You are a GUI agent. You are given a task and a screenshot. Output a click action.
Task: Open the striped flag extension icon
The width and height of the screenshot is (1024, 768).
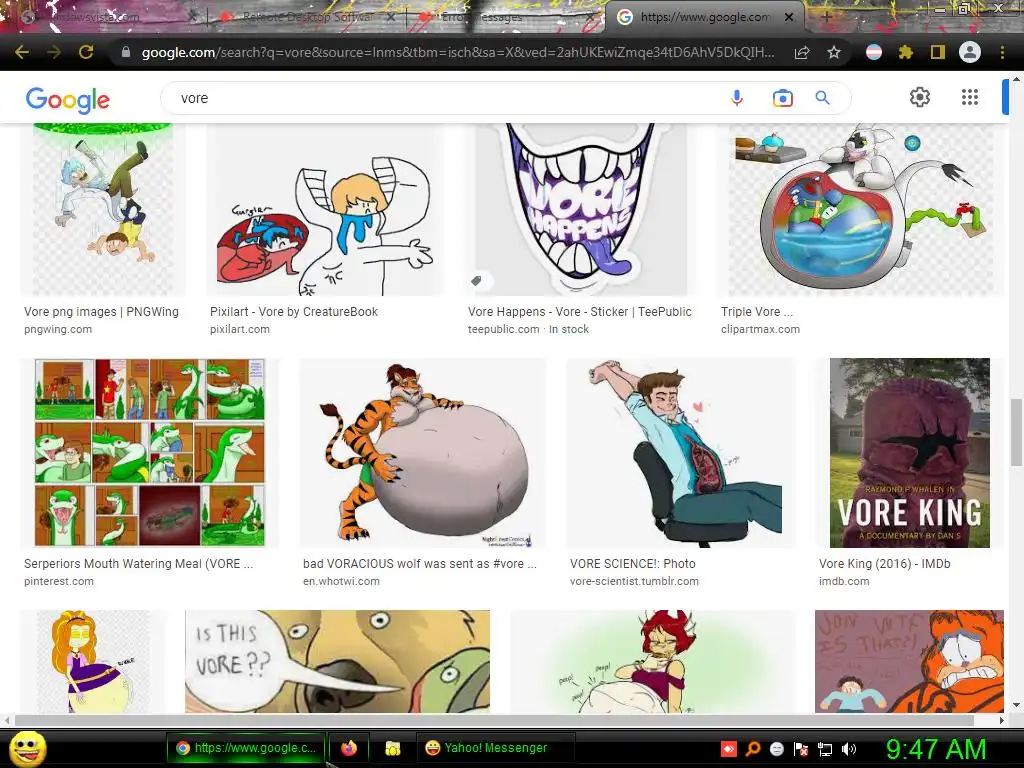coord(874,52)
